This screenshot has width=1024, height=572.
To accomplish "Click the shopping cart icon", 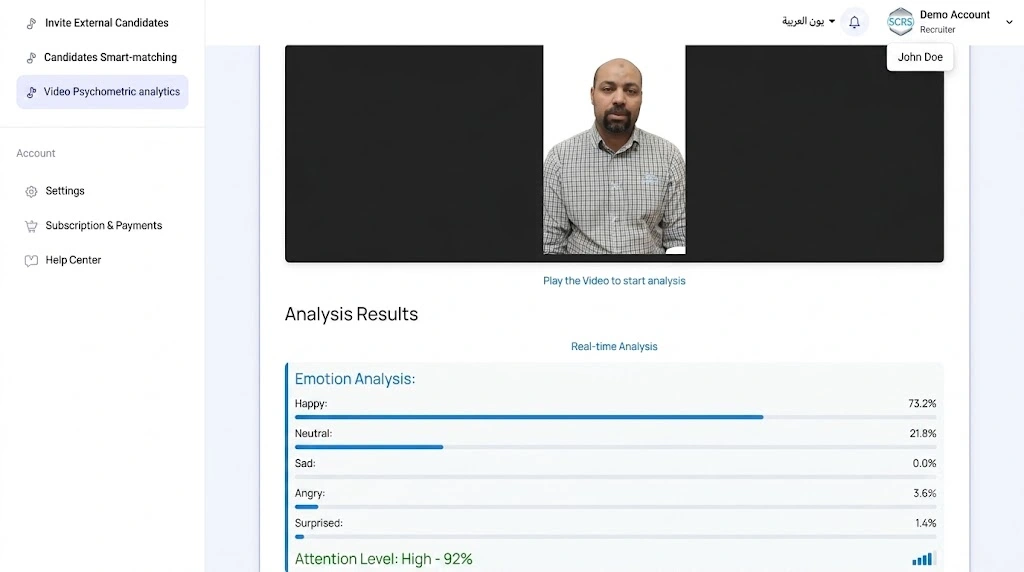I will [x=31, y=227].
